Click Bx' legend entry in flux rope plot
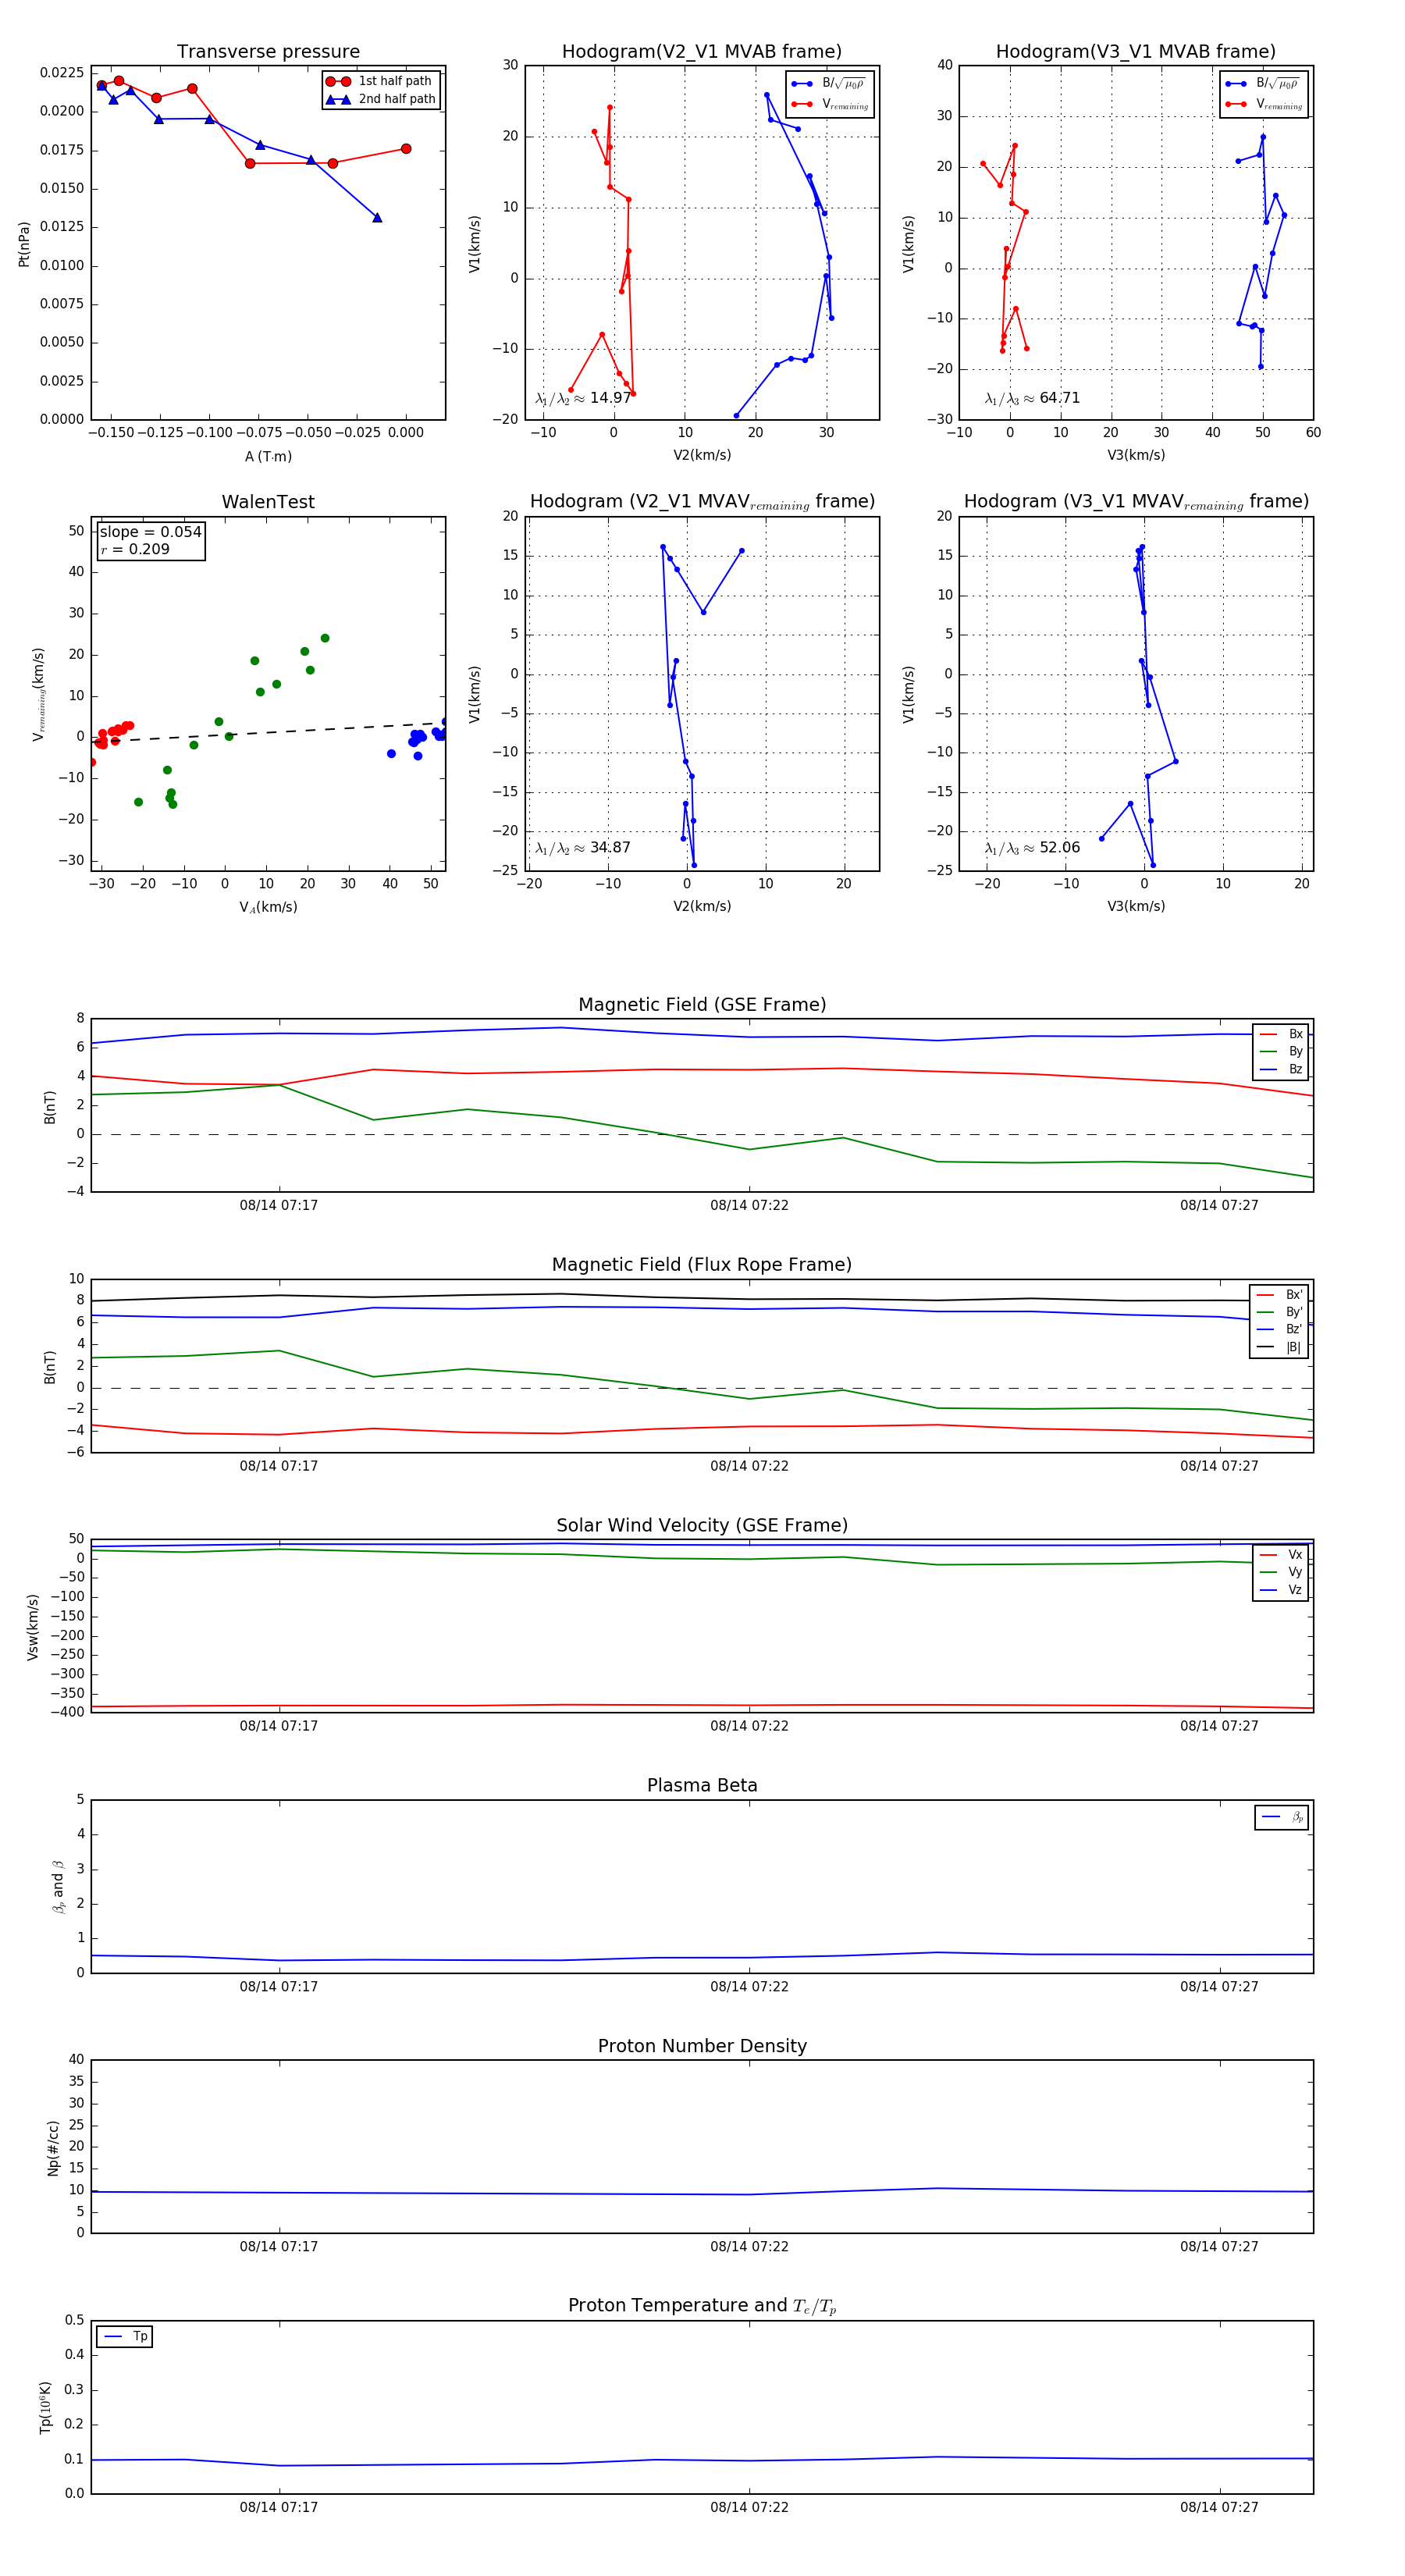1405x2576 pixels. point(1279,1294)
